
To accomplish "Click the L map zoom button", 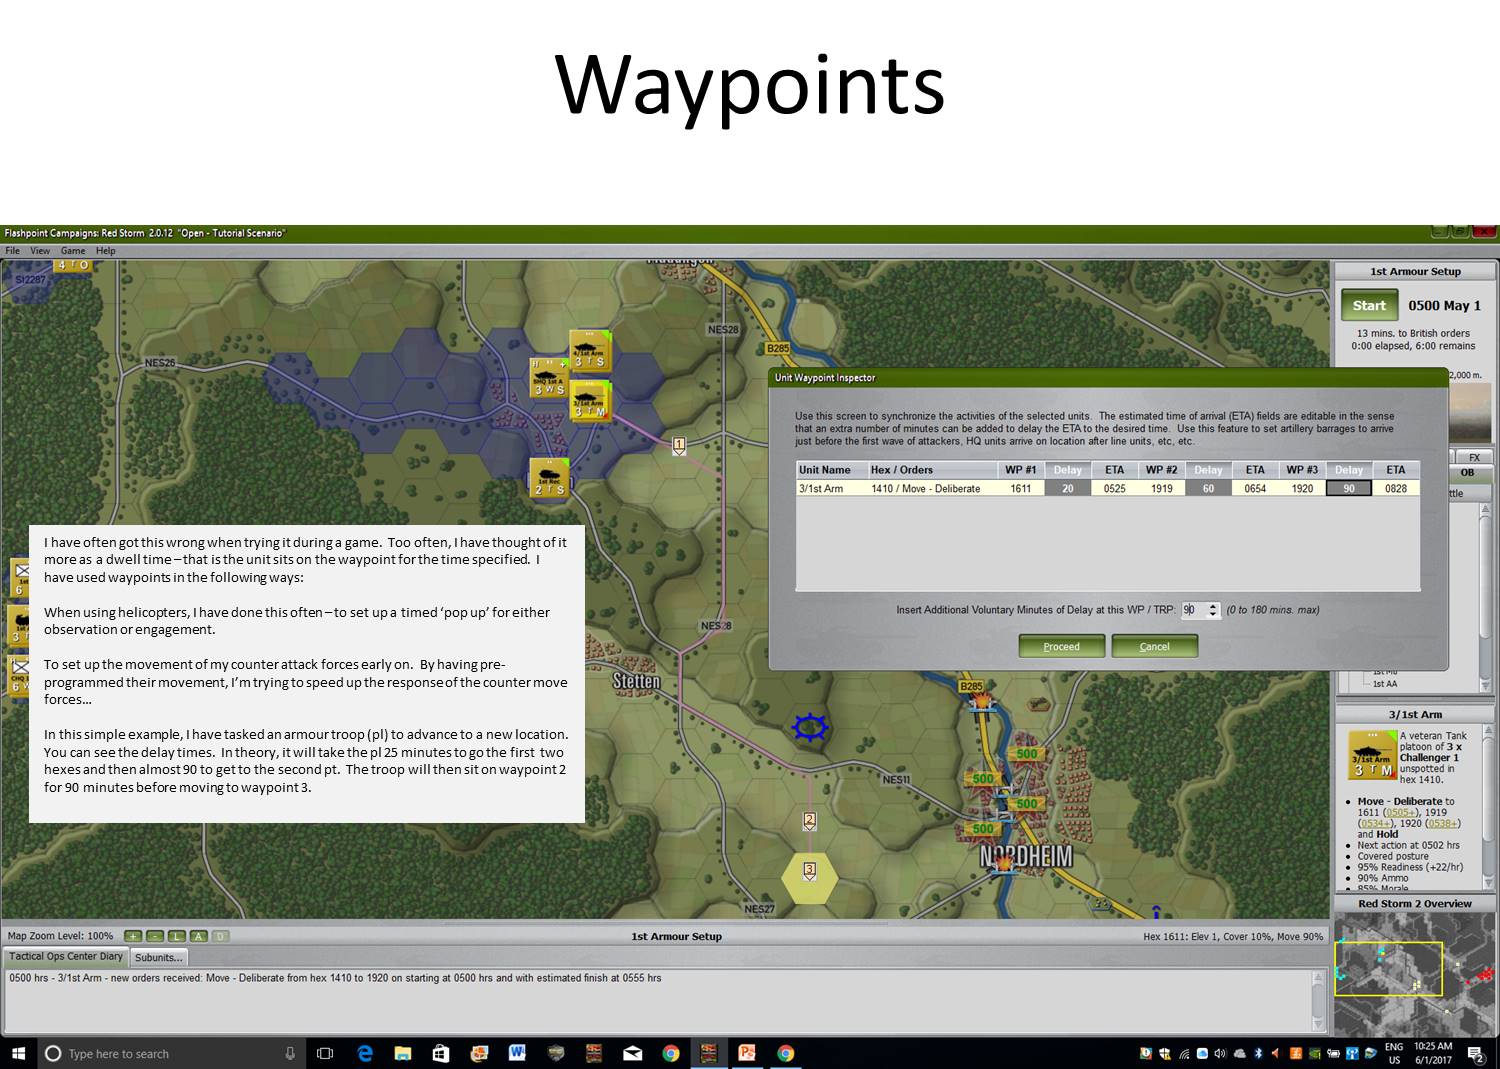I will (177, 936).
